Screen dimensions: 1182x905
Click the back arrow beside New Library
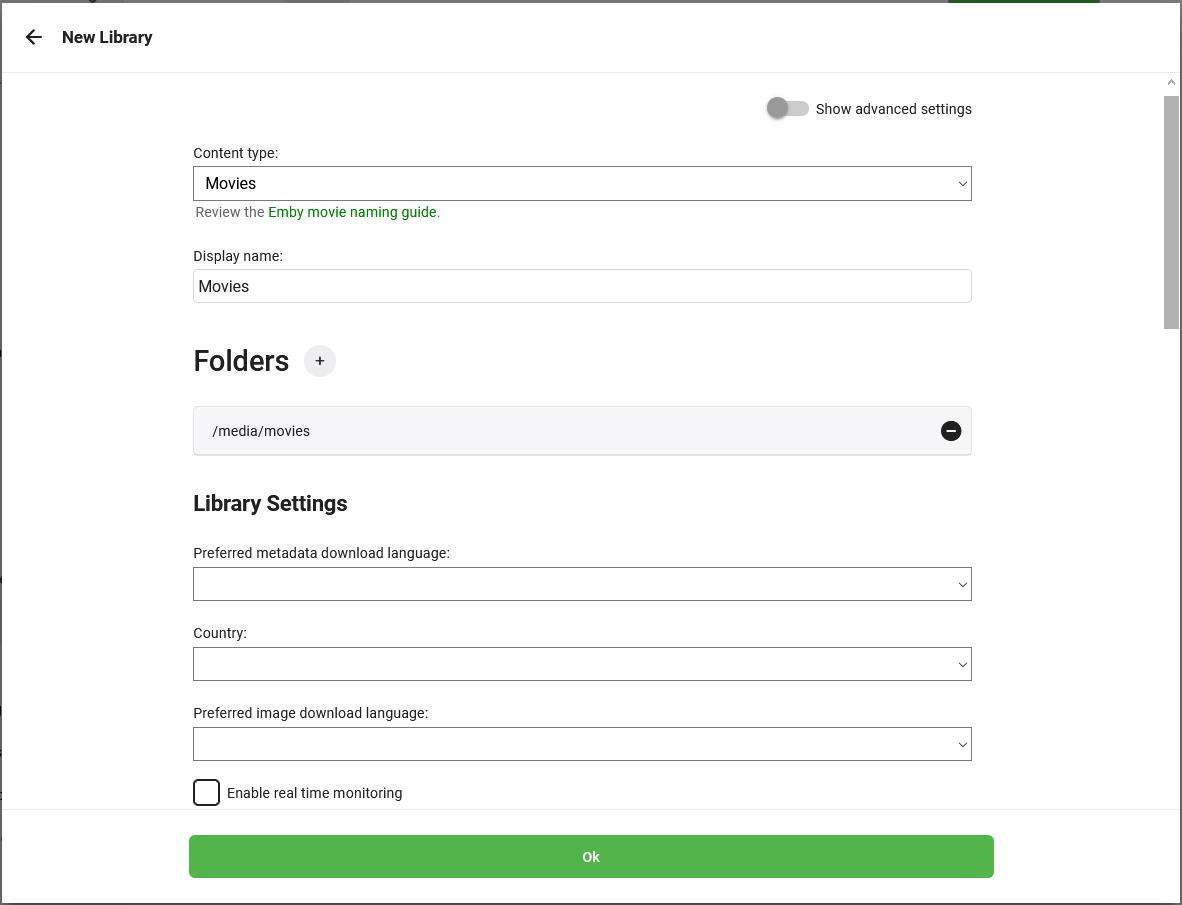pos(33,37)
